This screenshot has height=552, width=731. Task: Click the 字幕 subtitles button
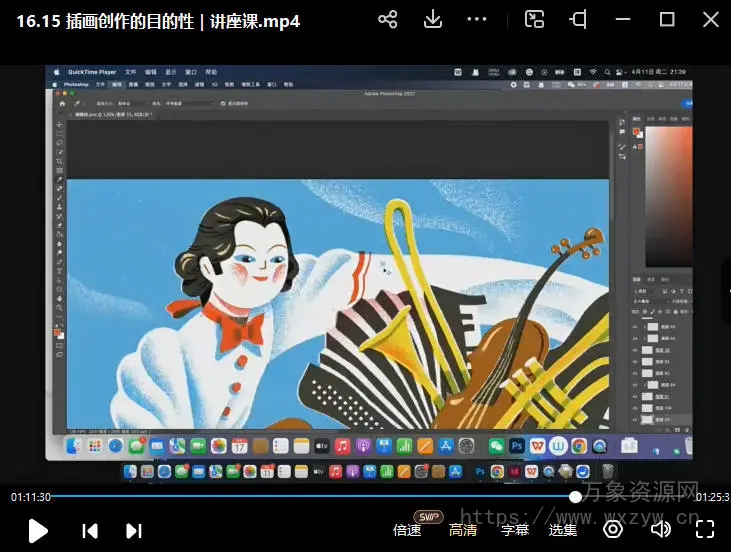pos(515,530)
